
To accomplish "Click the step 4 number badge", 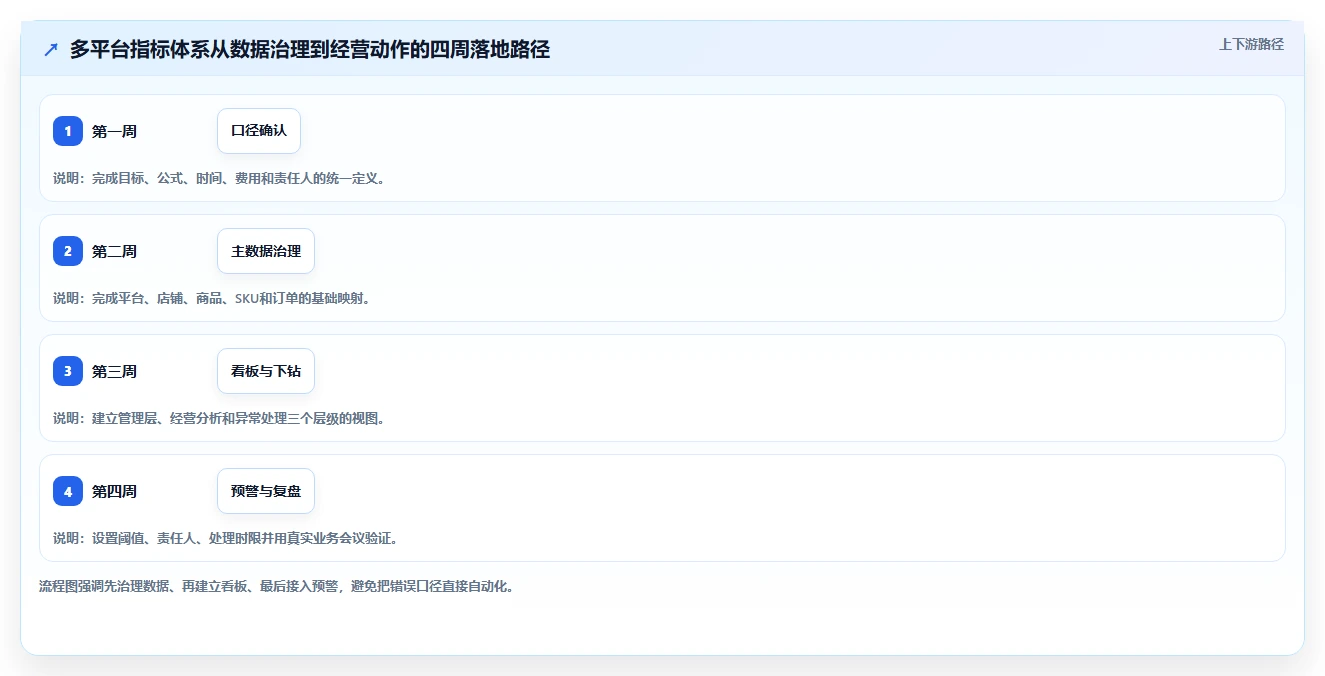I will [x=68, y=491].
